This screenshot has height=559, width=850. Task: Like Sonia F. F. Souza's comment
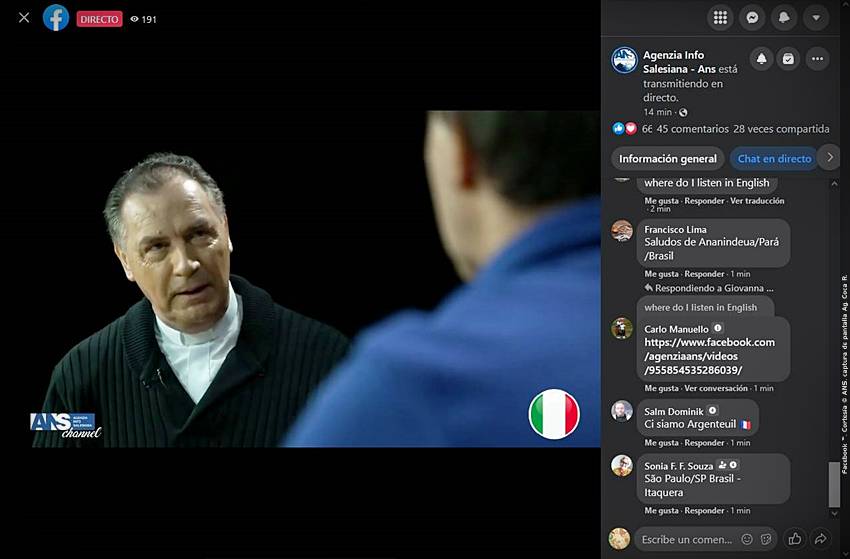[661, 511]
